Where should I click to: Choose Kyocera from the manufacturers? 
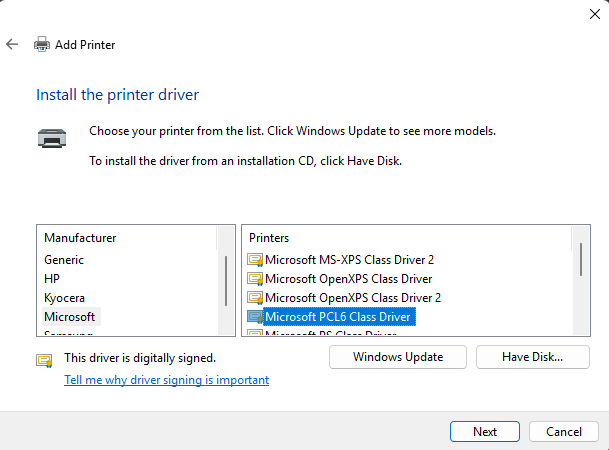tap(65, 298)
